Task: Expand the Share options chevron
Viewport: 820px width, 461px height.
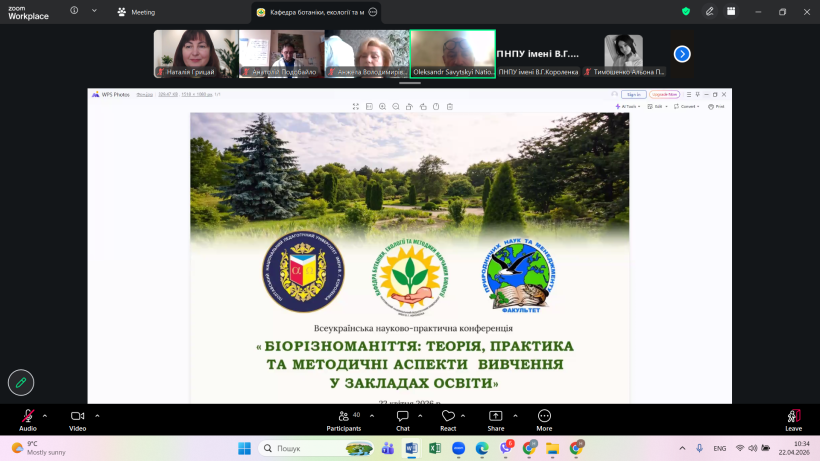Action: pyautogui.click(x=513, y=415)
